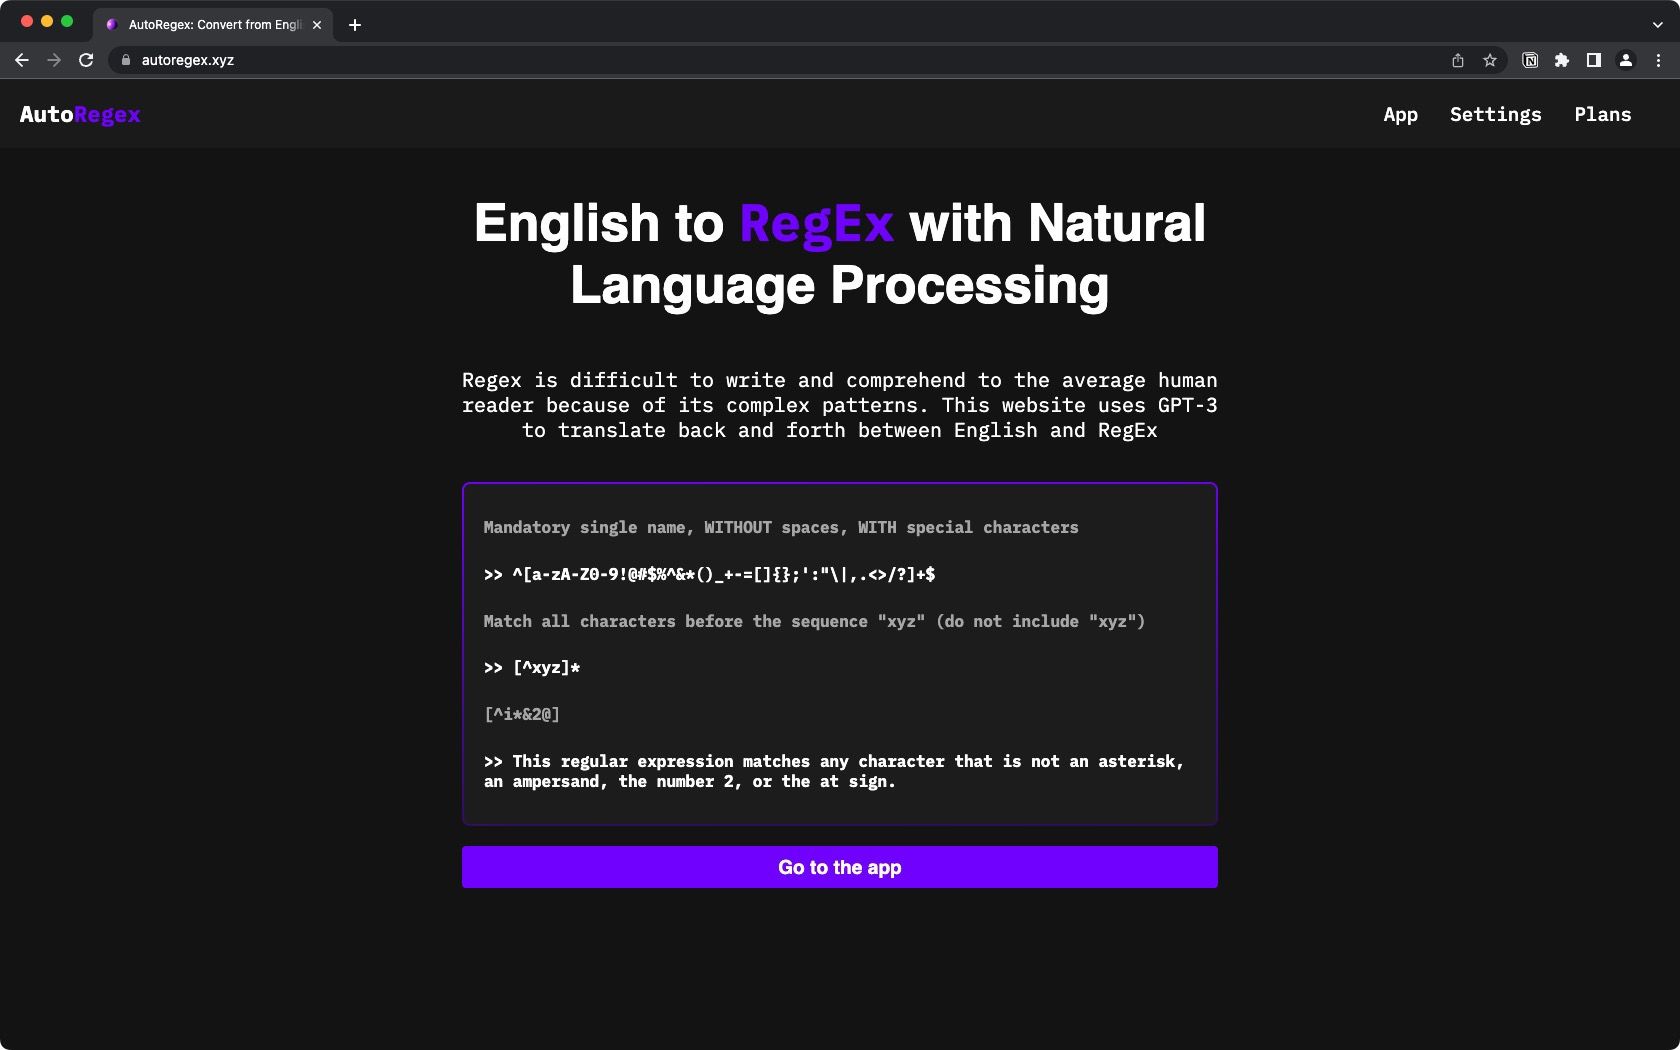Open the App nav link
The height and width of the screenshot is (1050, 1680).
coord(1400,115)
